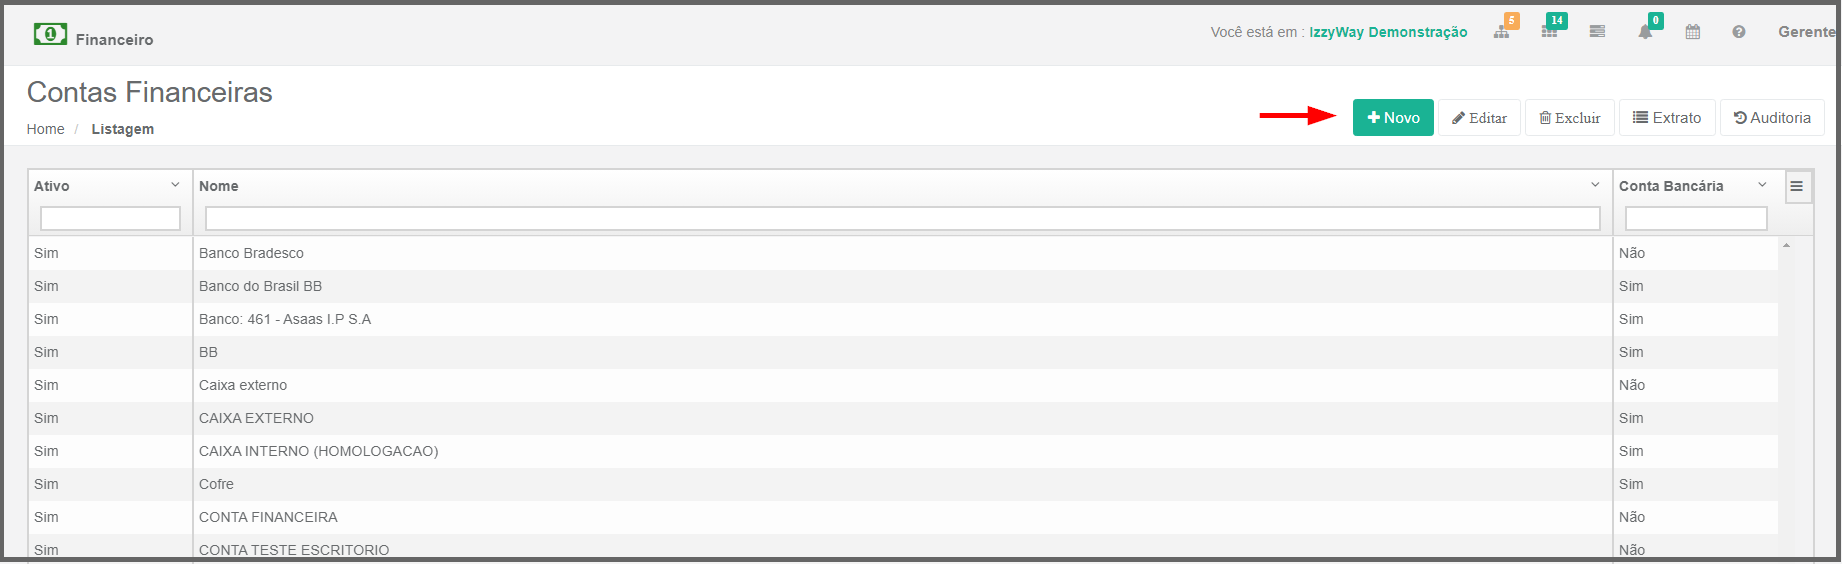Click the server list icon in header
The width and height of the screenshot is (1842, 564).
tap(1597, 32)
